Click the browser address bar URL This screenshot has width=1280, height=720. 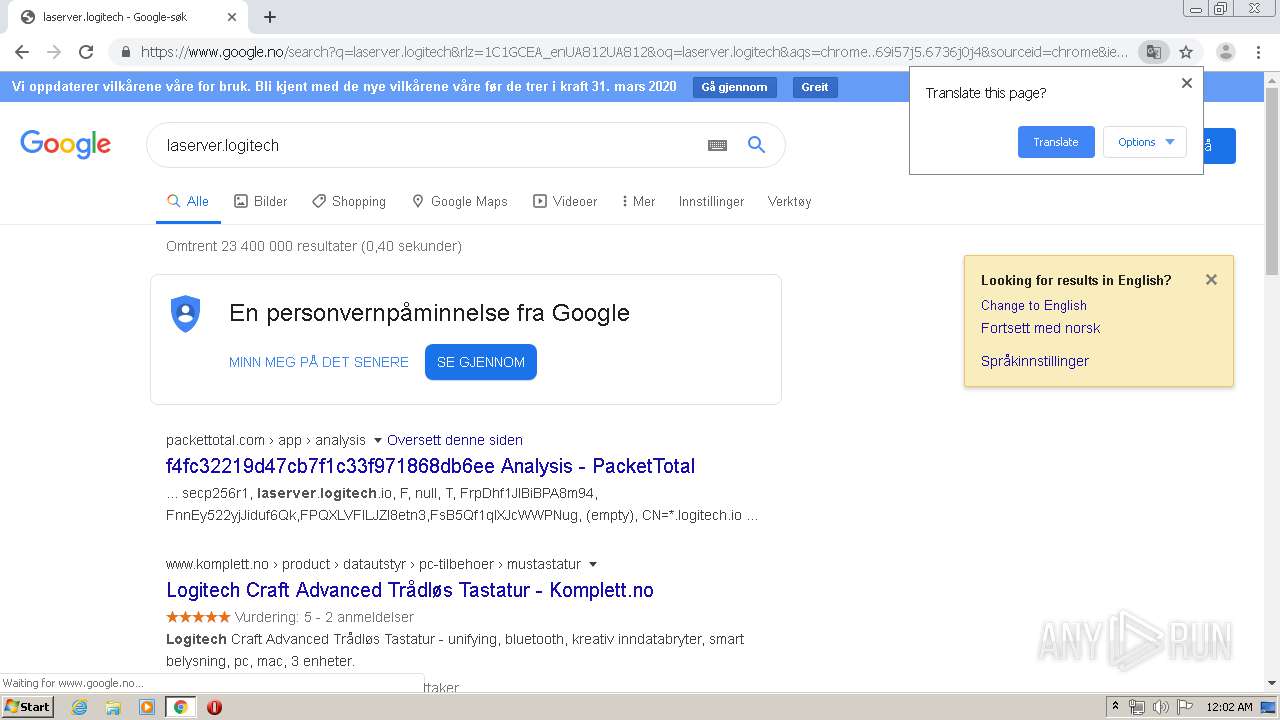(633, 52)
